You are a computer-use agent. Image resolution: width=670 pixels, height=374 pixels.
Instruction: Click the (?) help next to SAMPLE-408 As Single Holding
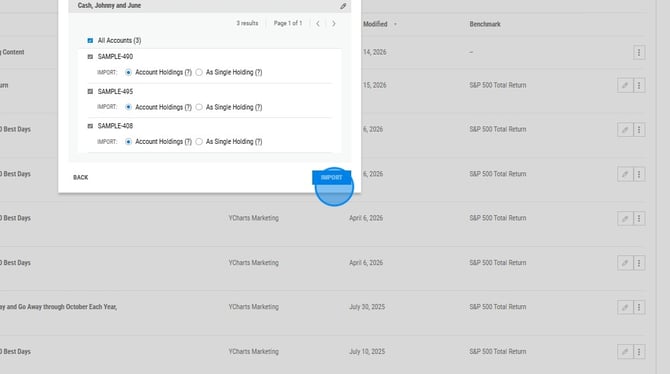pos(259,141)
